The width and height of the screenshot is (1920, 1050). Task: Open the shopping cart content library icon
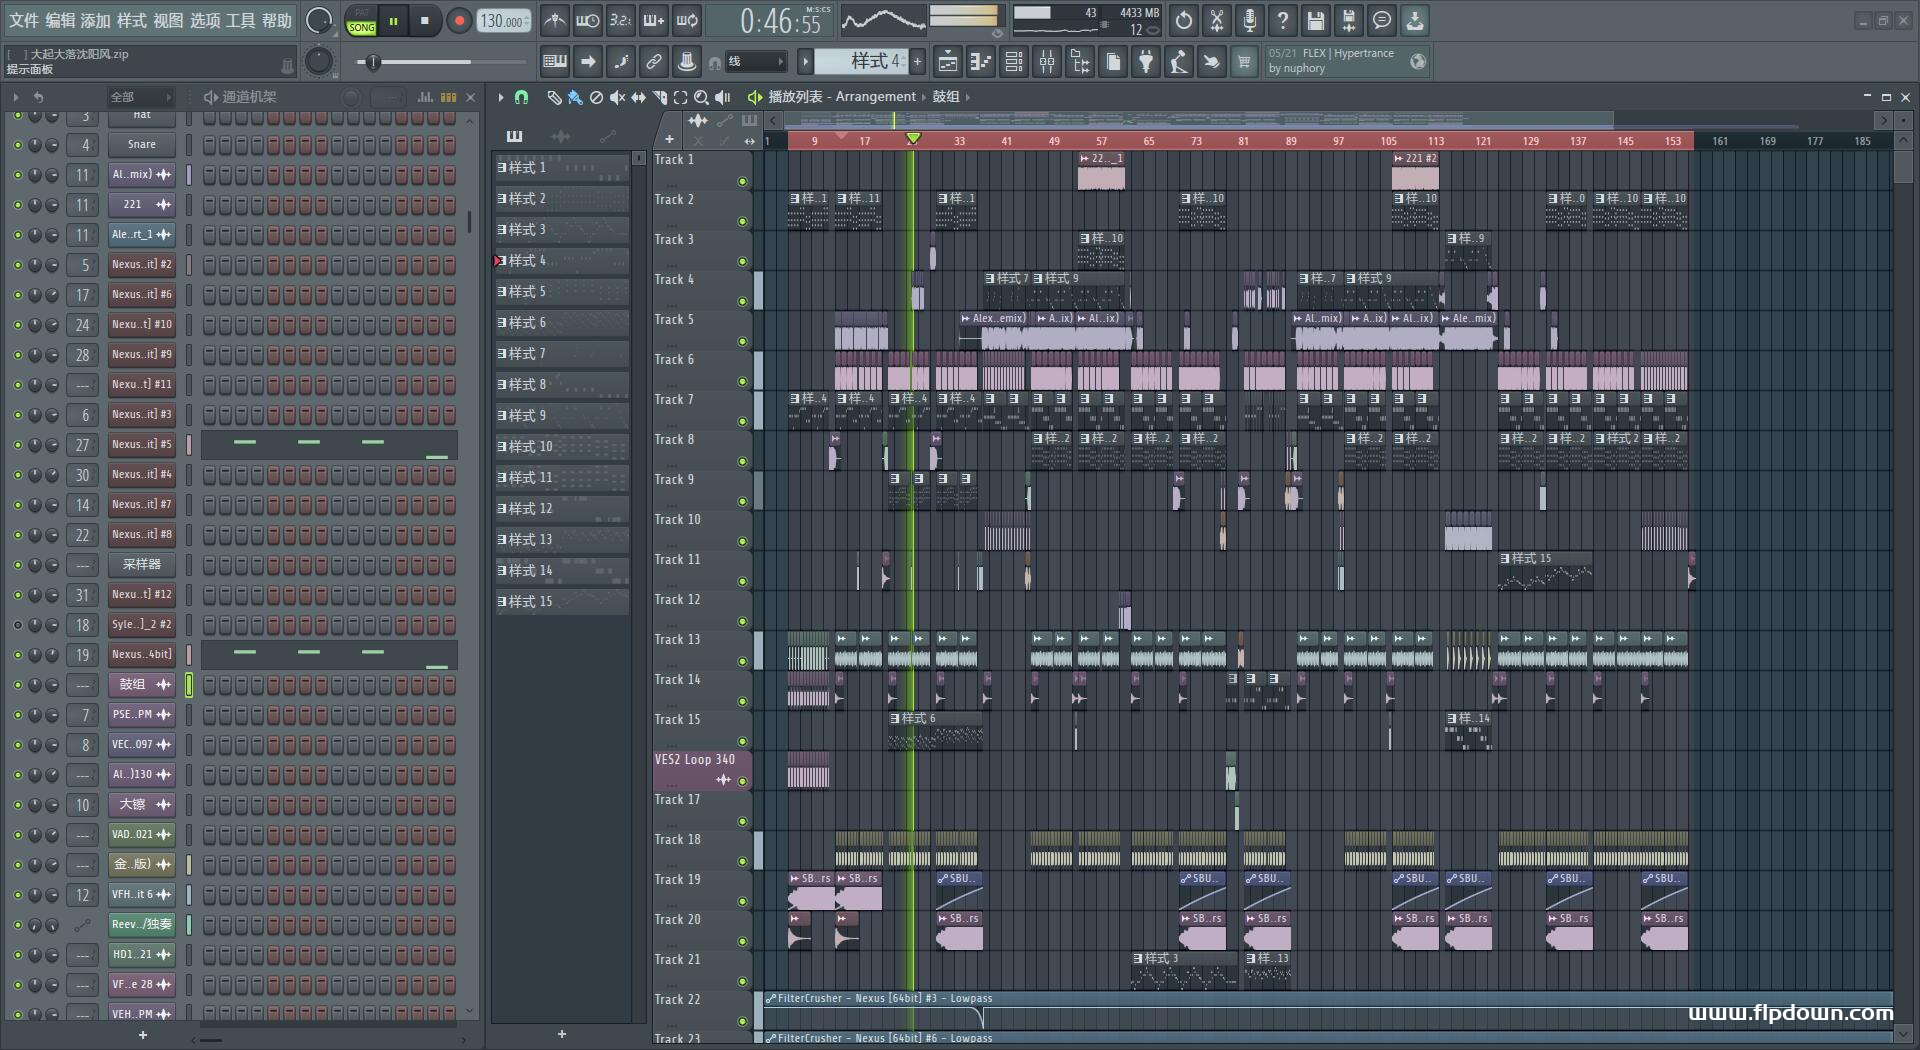pos(1244,62)
